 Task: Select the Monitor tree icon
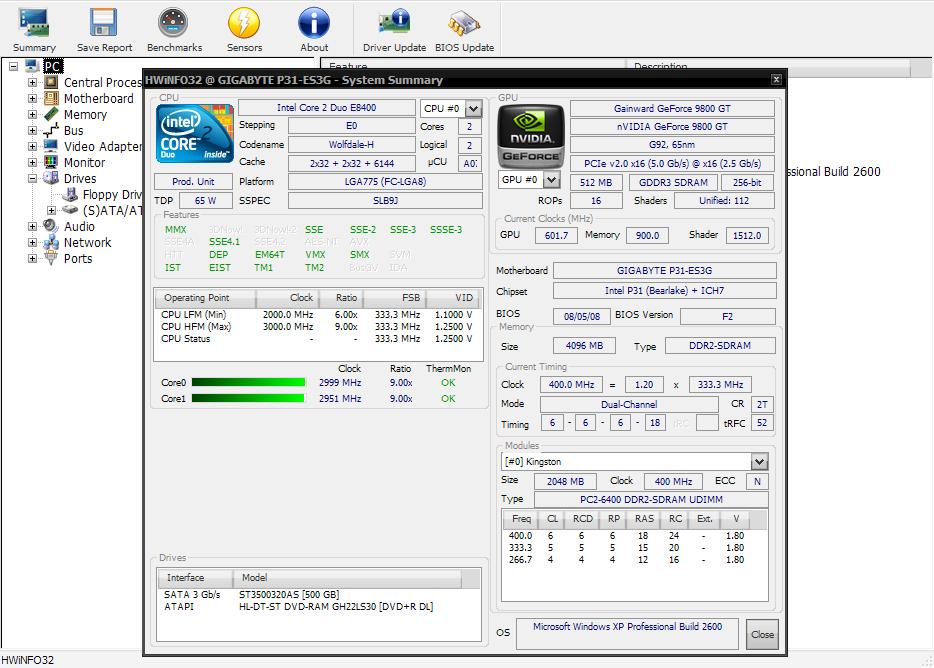pyautogui.click(x=51, y=162)
